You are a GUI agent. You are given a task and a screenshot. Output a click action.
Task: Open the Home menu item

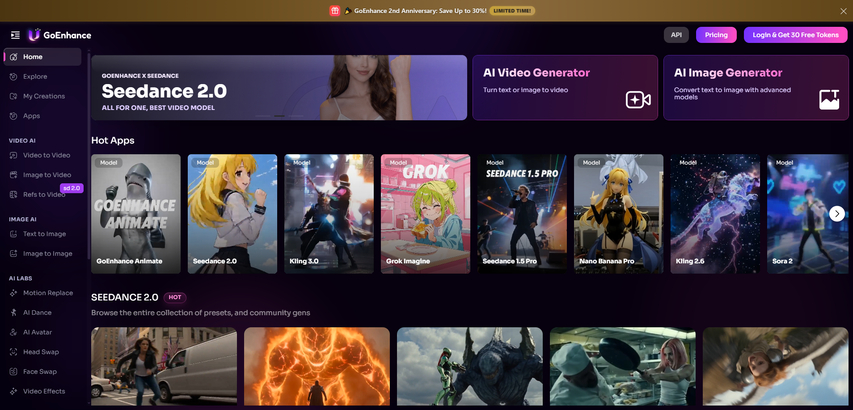pos(42,57)
